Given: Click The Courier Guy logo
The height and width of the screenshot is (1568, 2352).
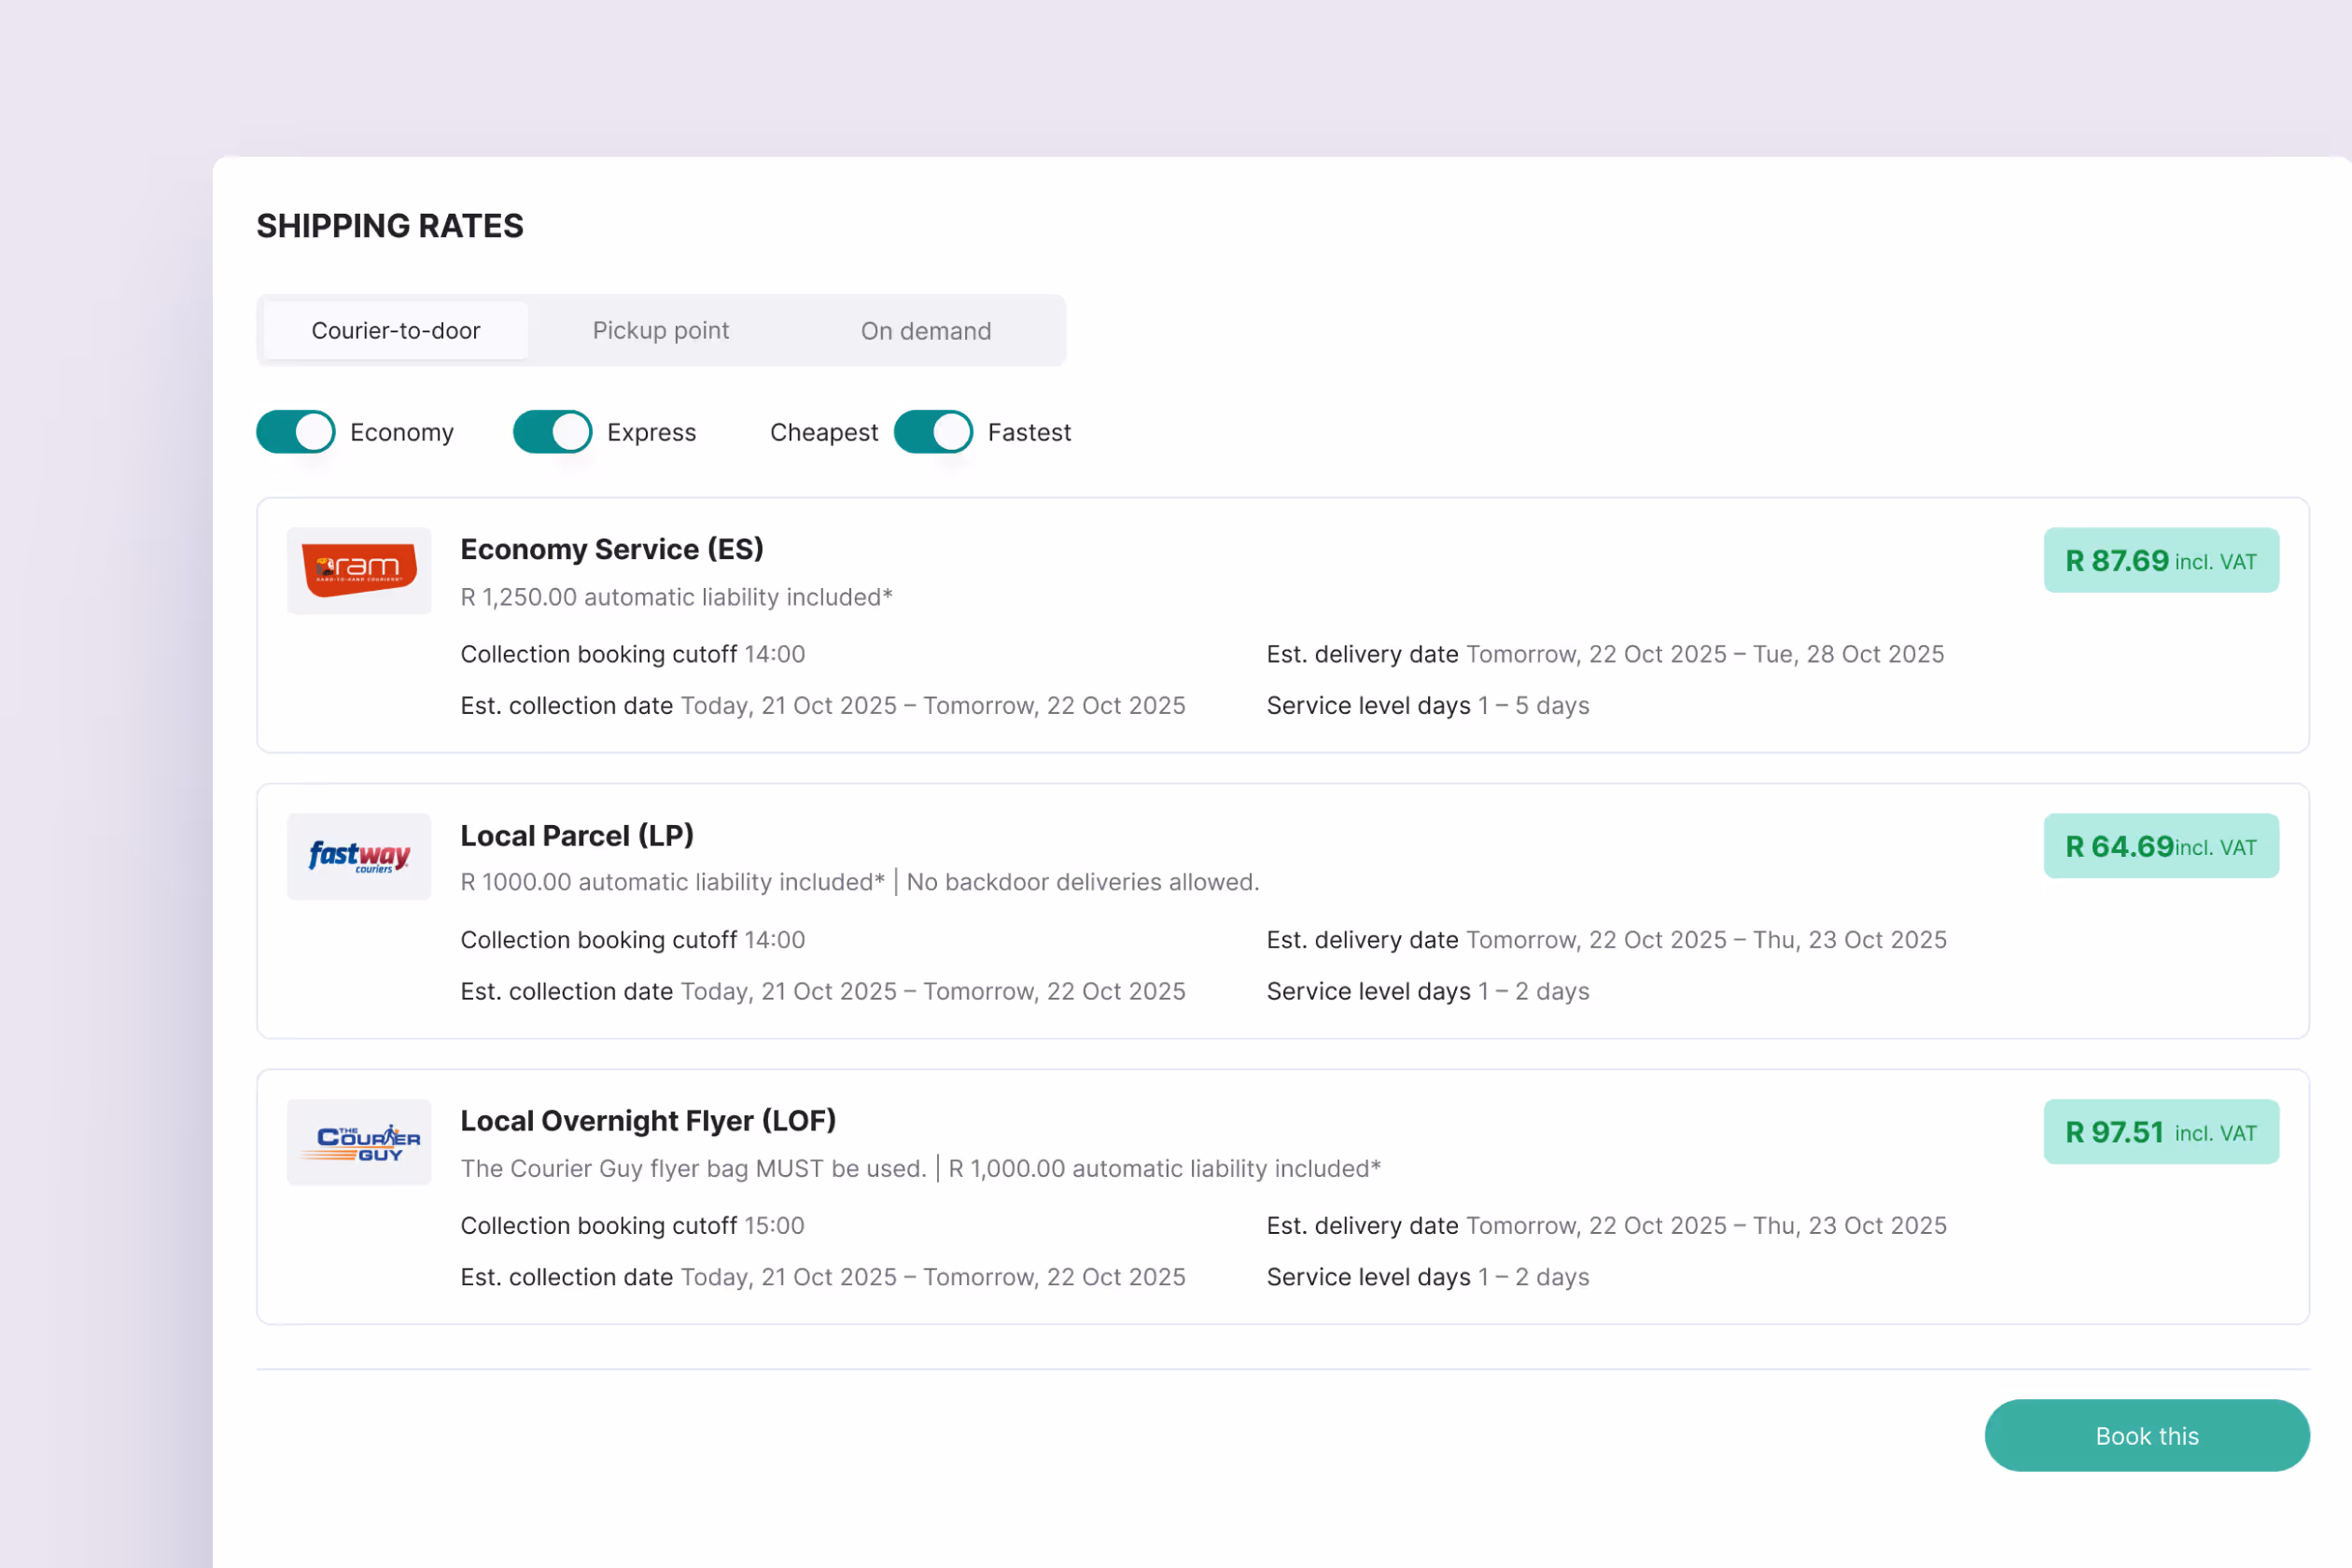Looking at the screenshot, I should 358,1142.
